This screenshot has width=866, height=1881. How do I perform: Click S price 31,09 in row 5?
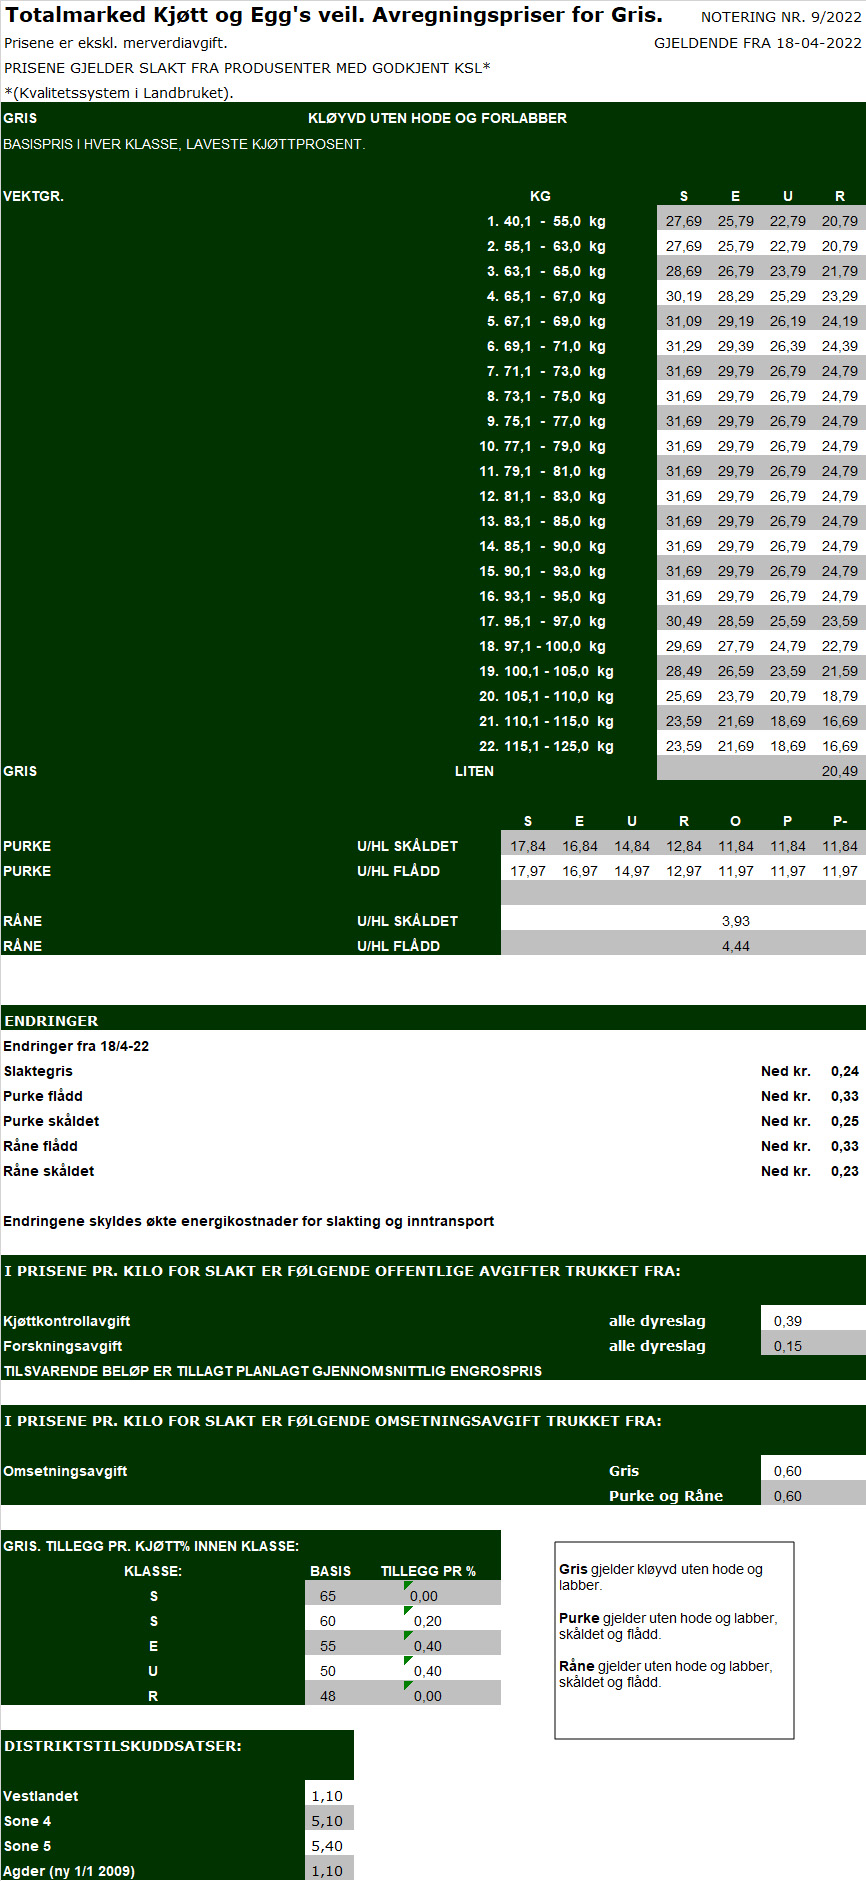point(684,321)
